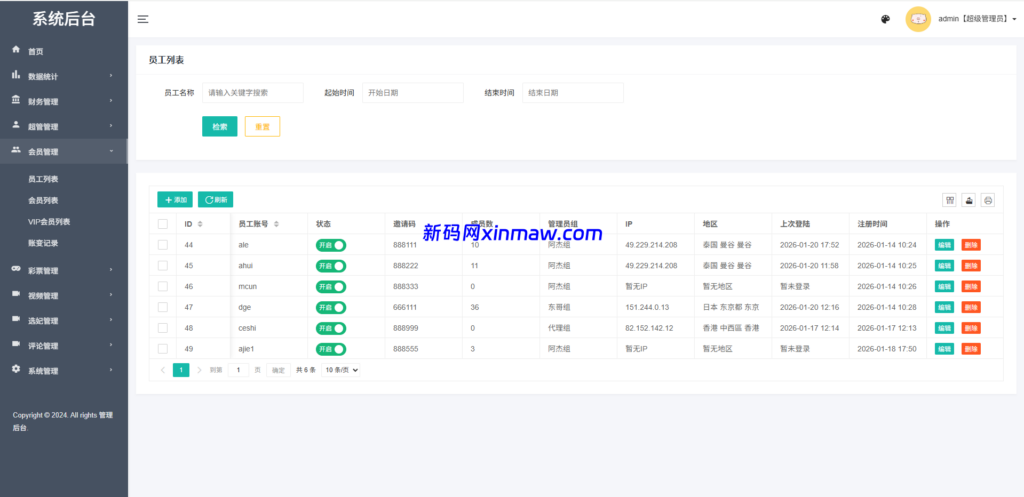The image size is (1024, 497).
Task: Open the 起始时间 start date field
Action: point(413,93)
